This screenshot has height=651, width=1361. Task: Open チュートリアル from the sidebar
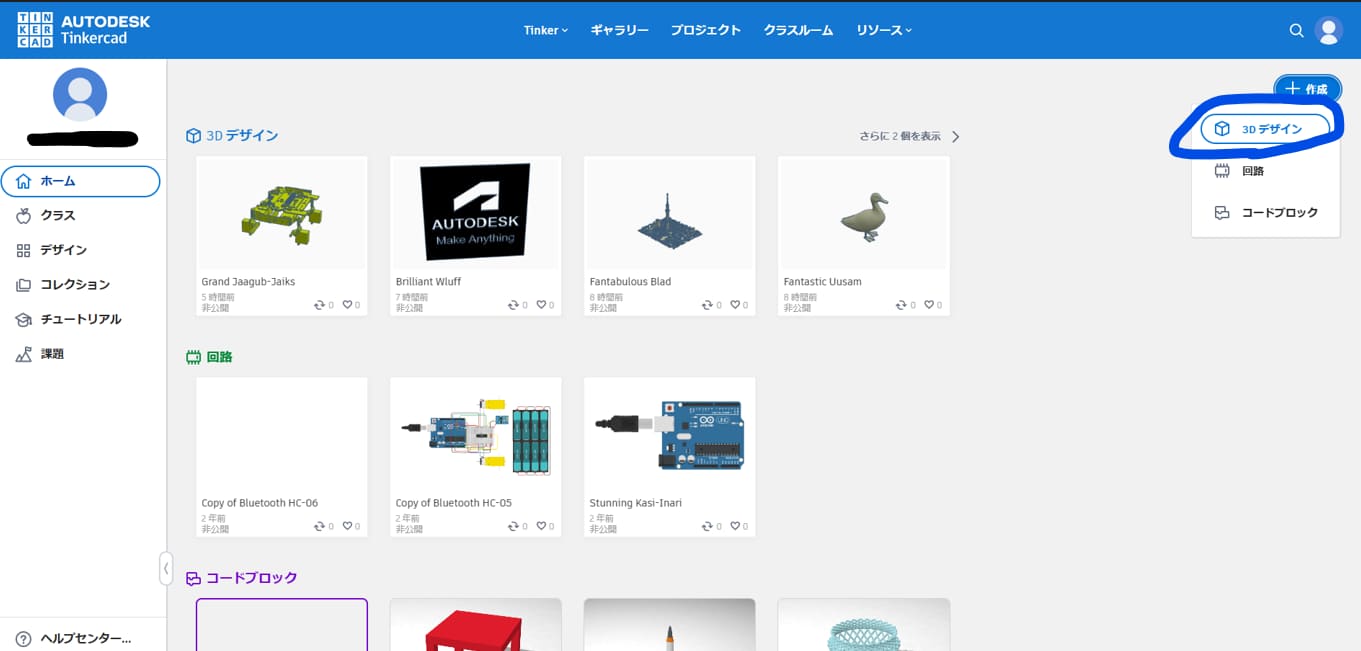coord(80,320)
